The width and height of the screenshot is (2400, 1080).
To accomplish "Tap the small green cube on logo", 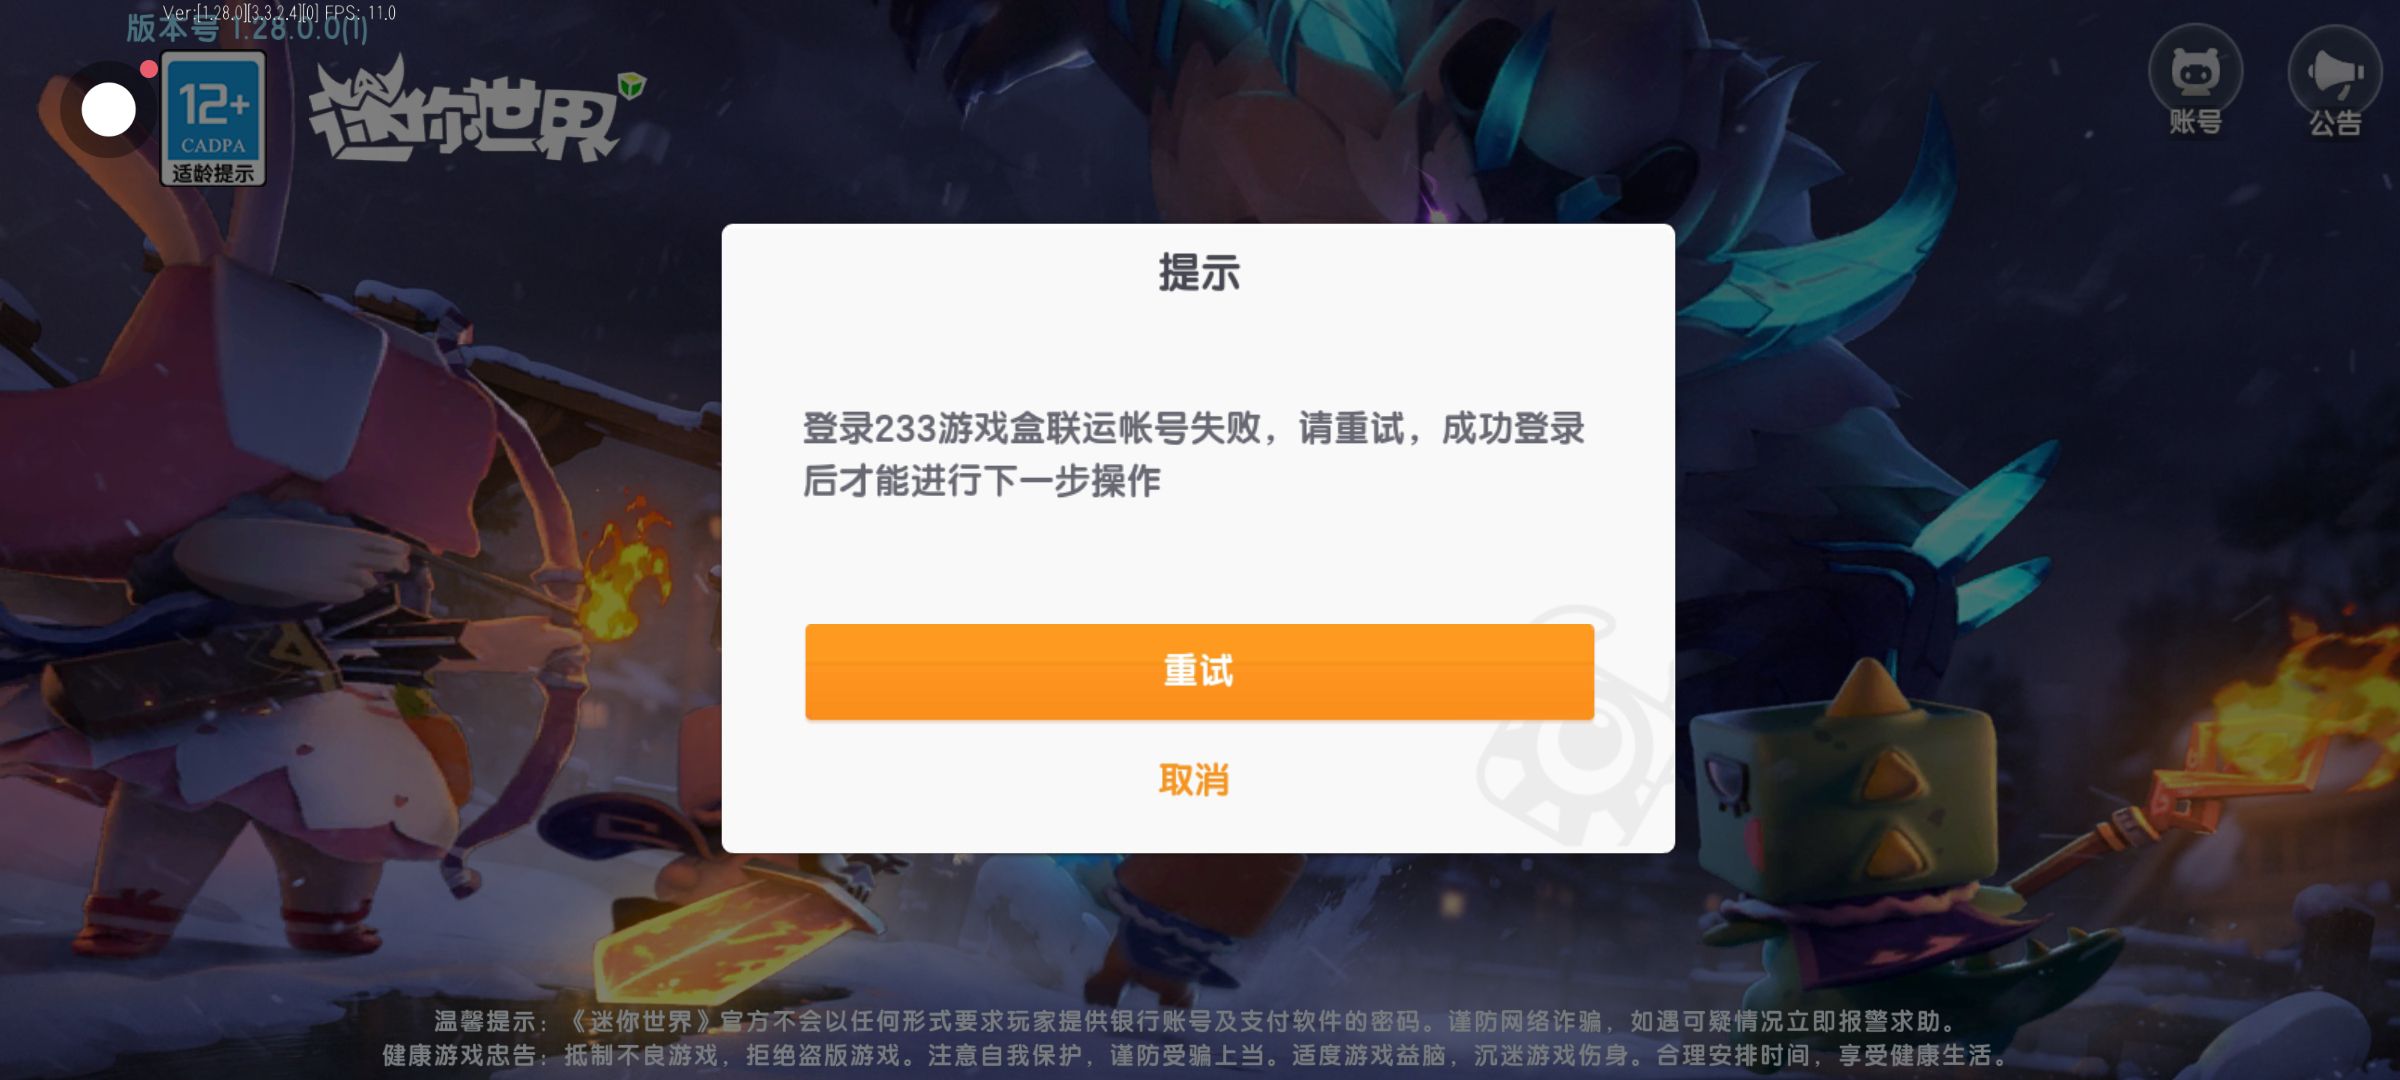I will tap(631, 86).
